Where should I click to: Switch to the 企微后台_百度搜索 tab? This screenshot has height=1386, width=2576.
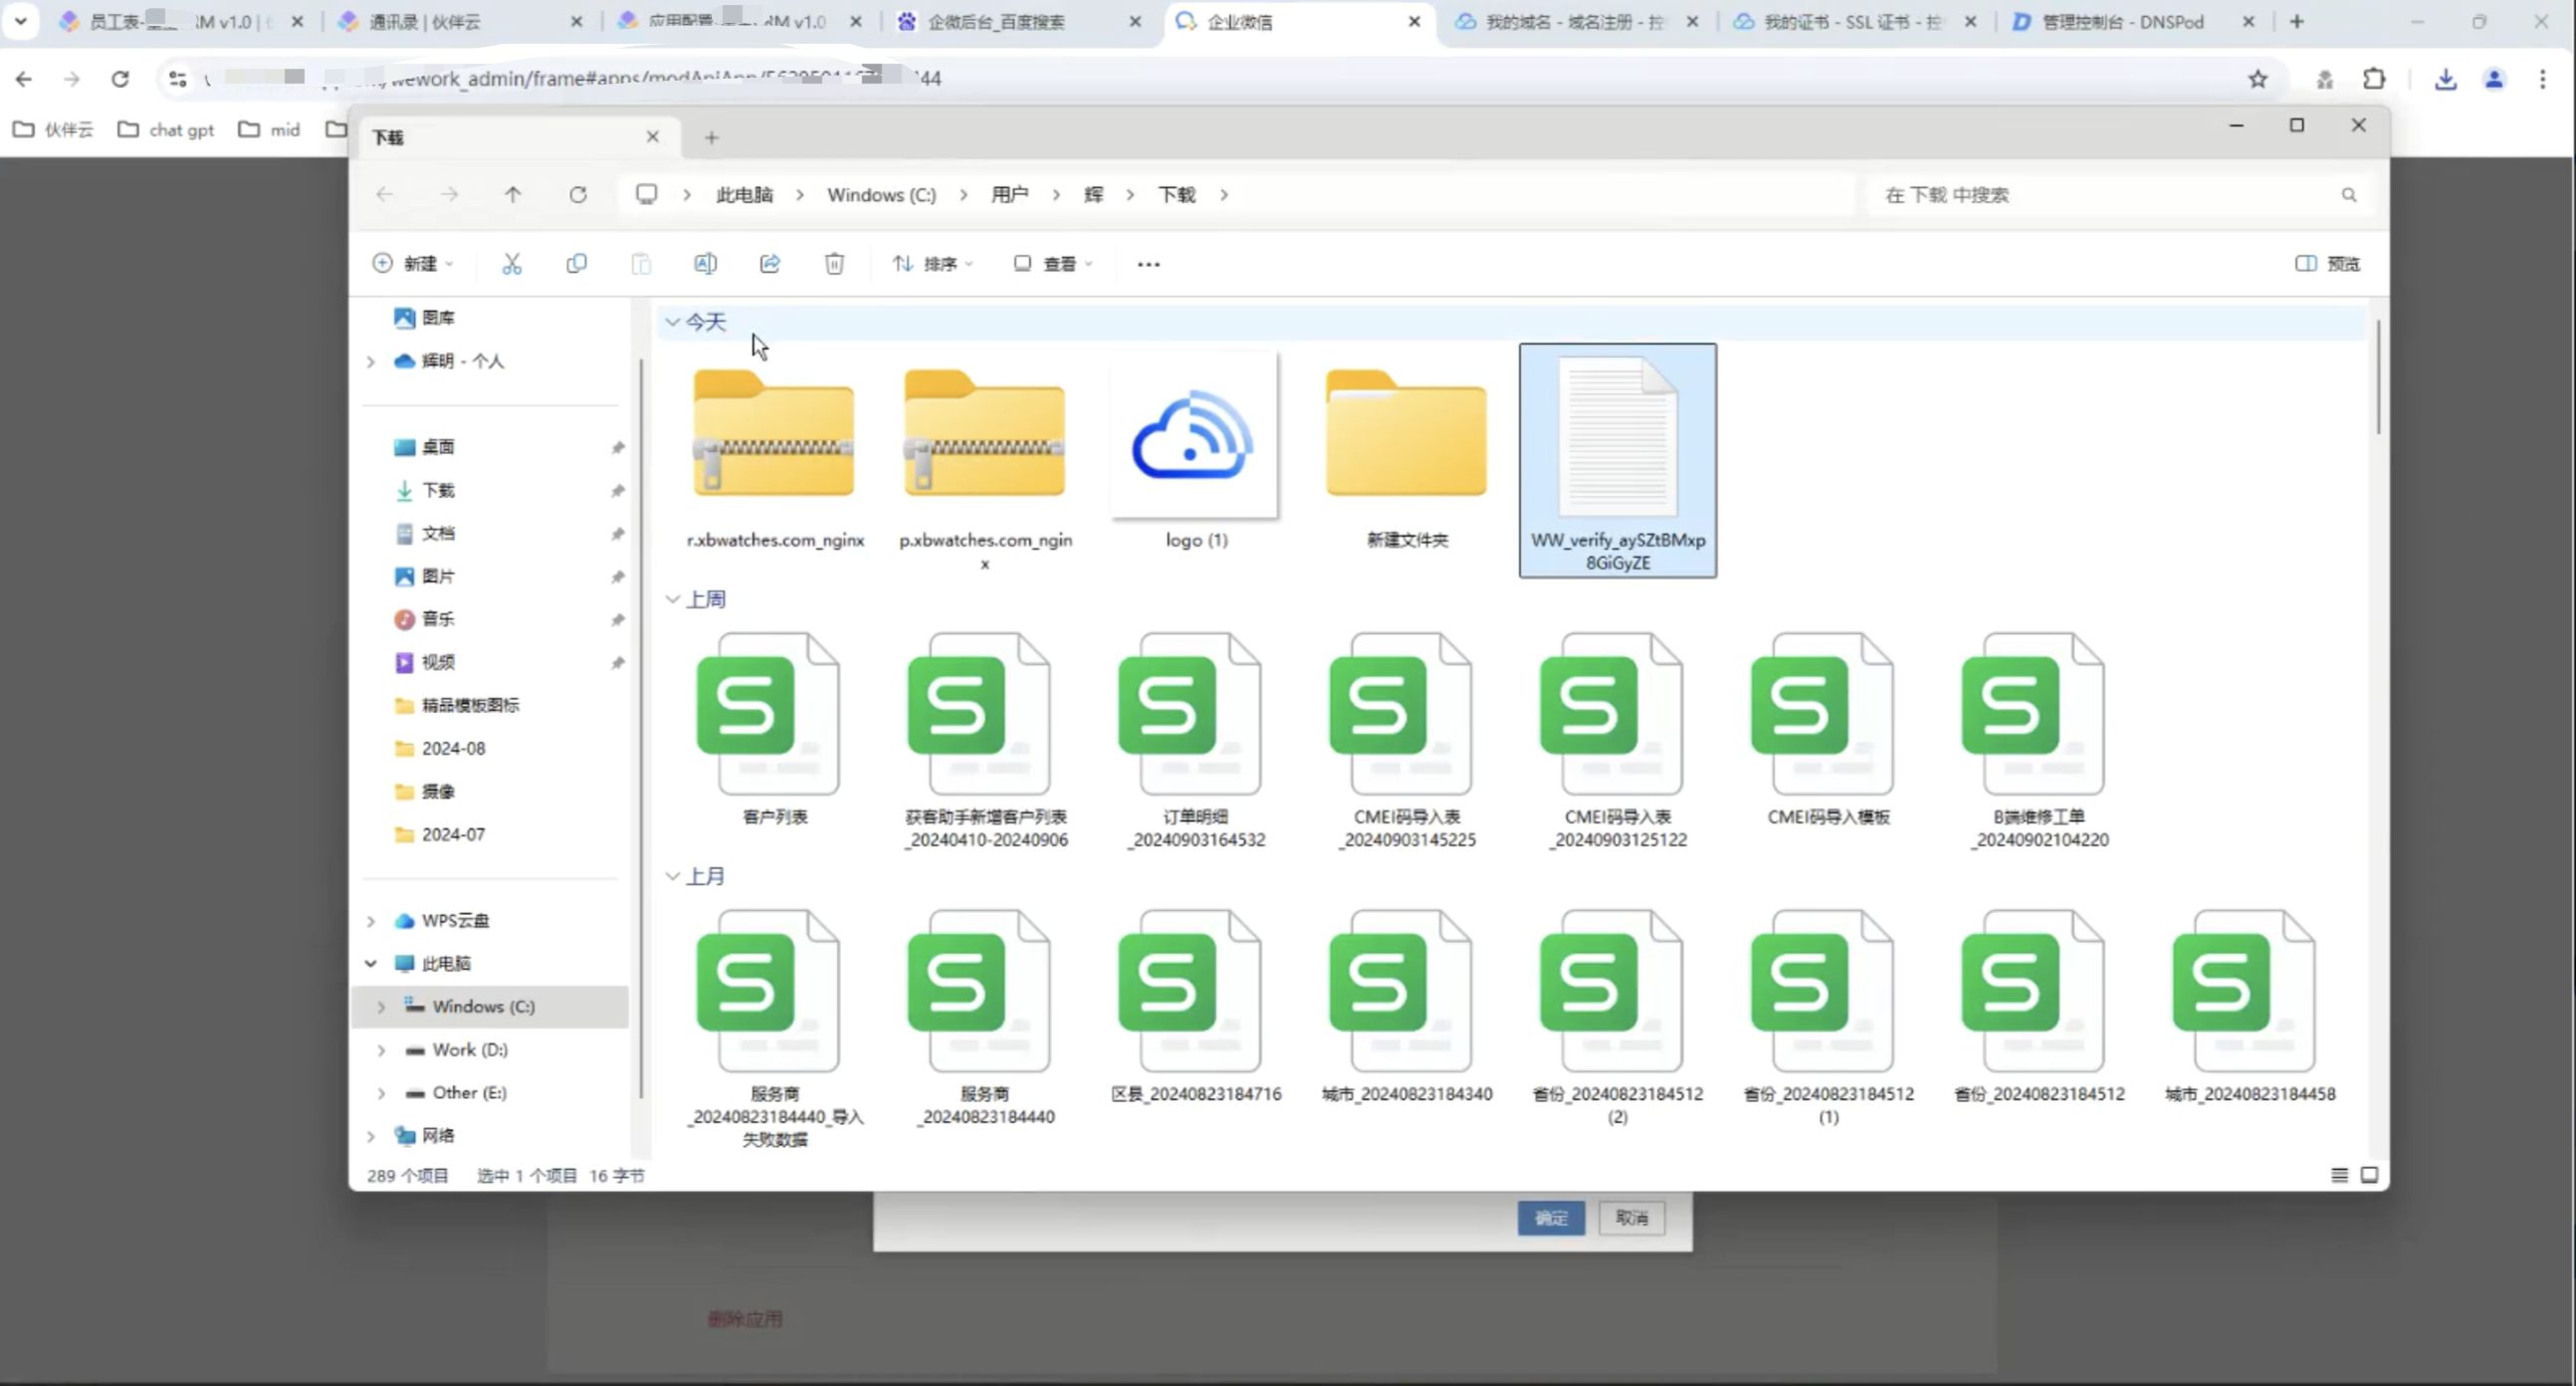coord(1018,22)
